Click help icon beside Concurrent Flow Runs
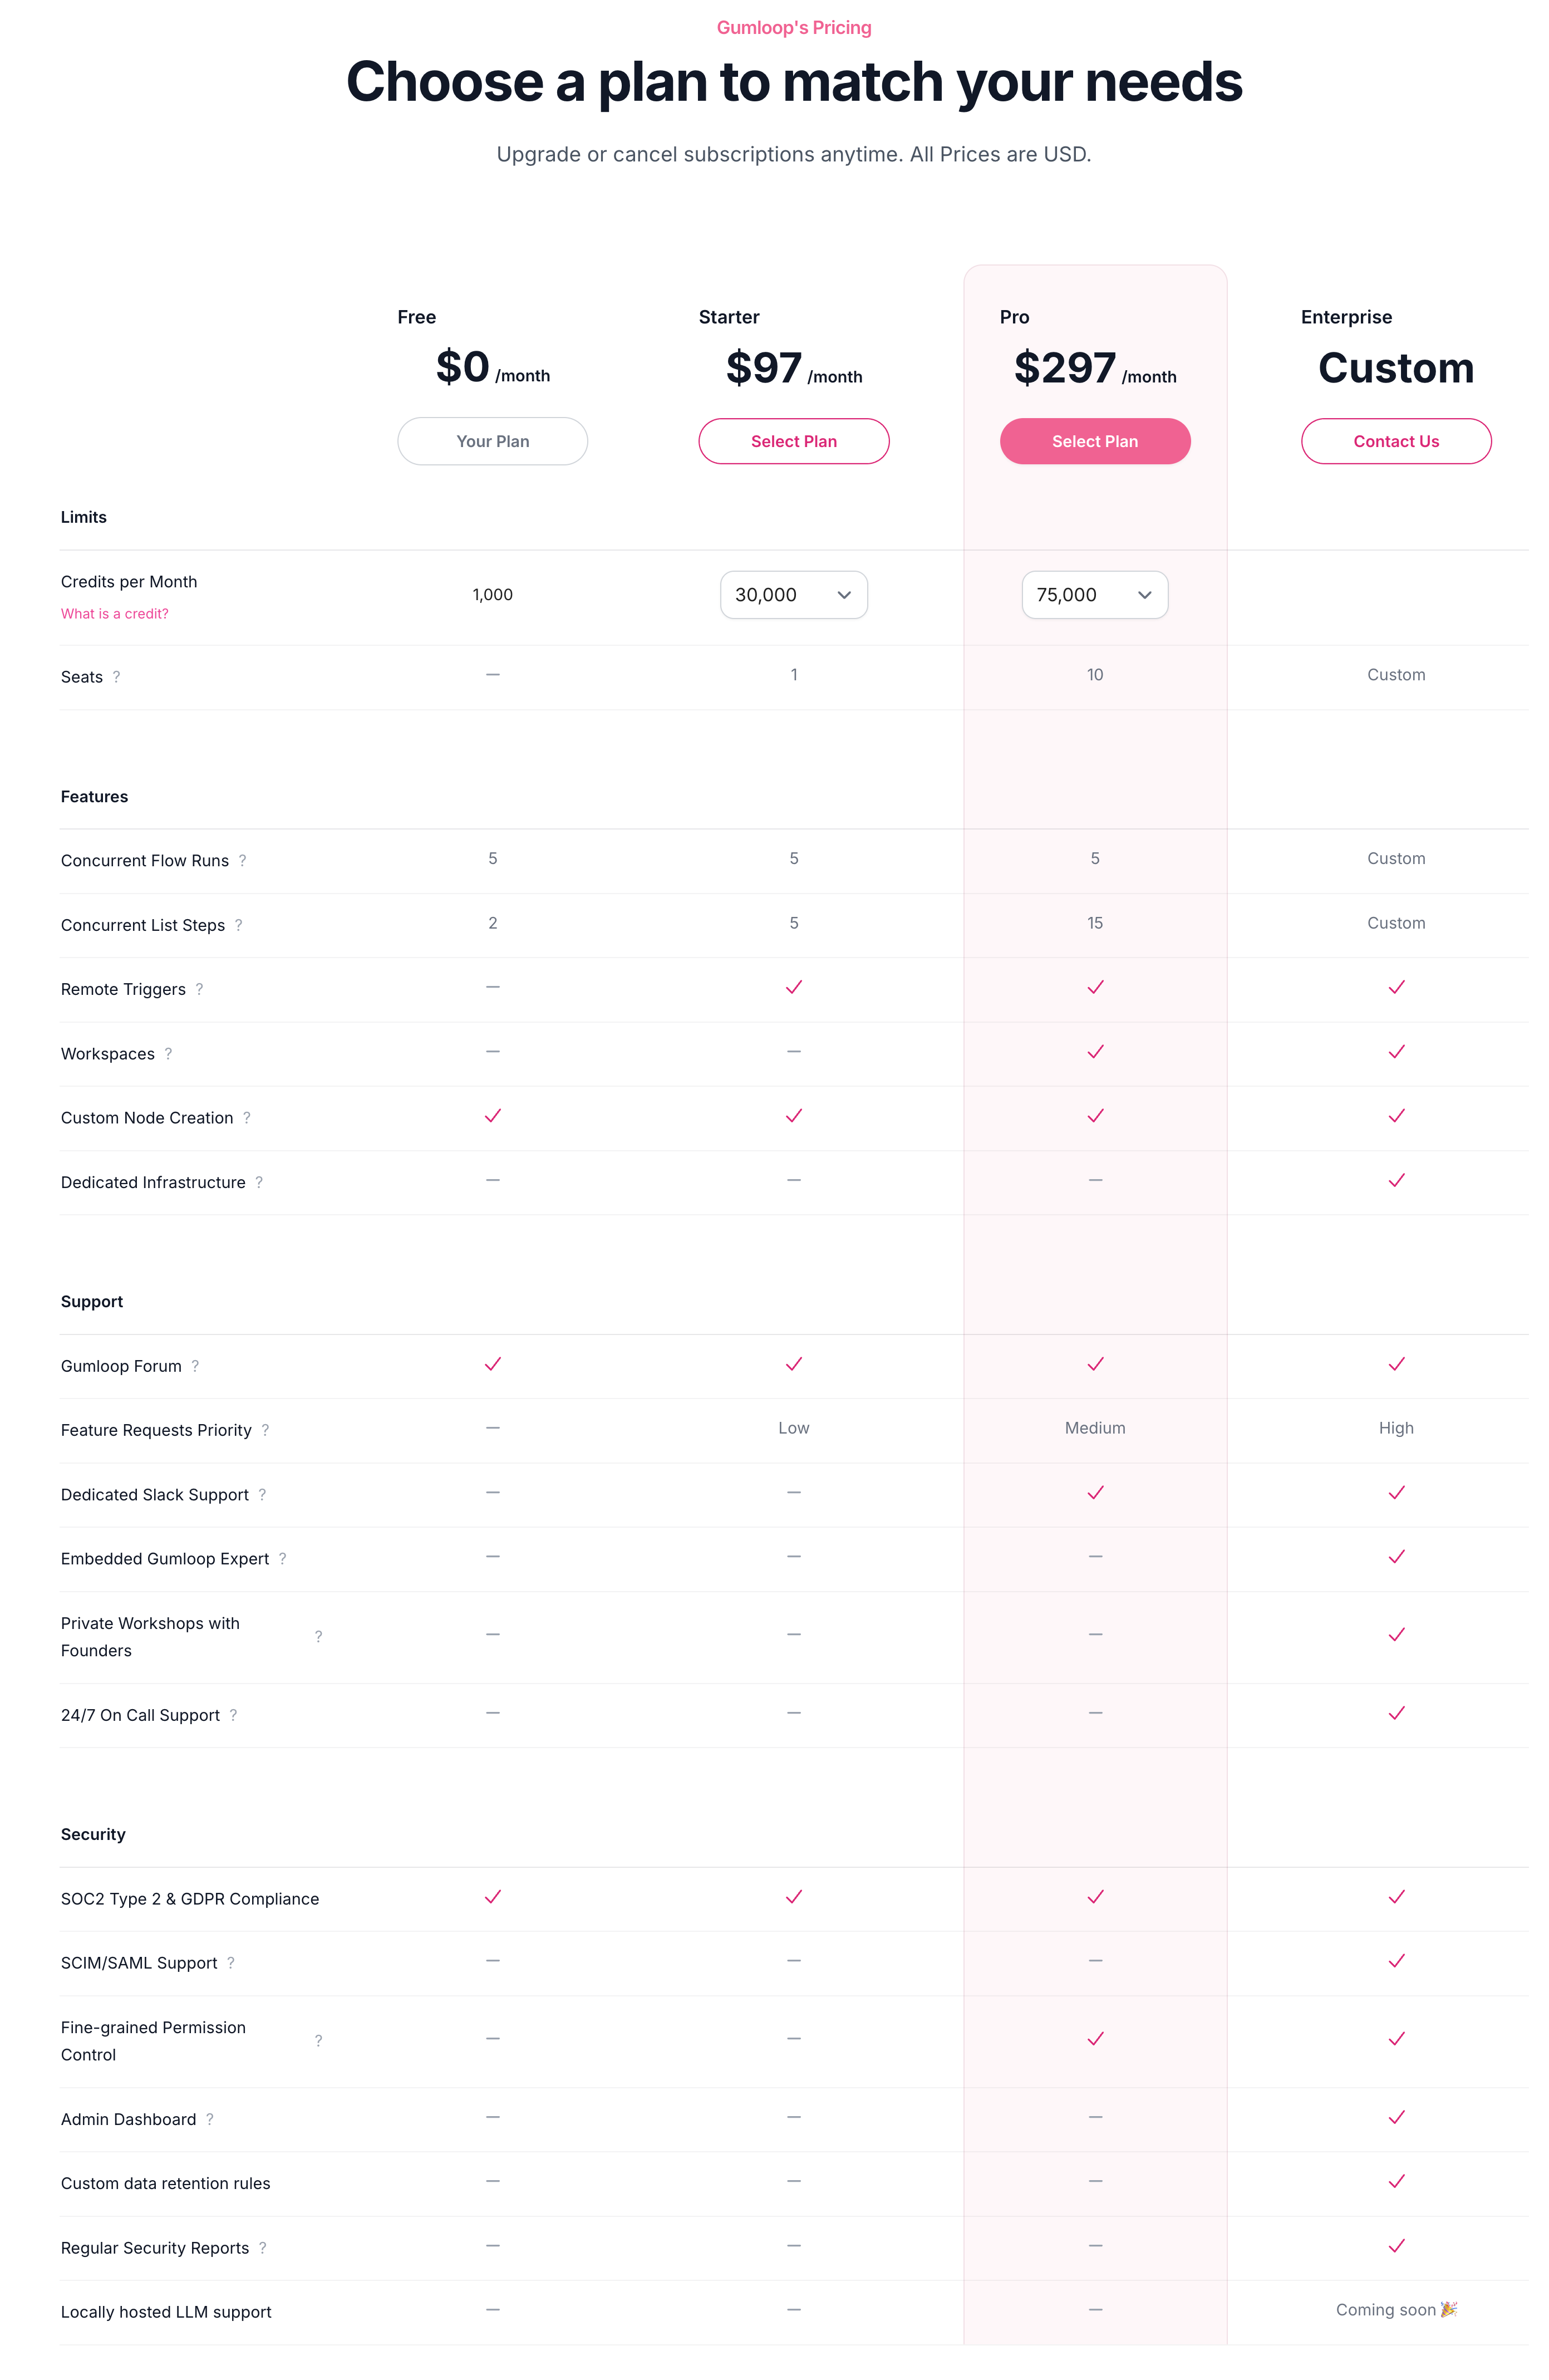This screenshot has height=2380, width=1549. [242, 860]
